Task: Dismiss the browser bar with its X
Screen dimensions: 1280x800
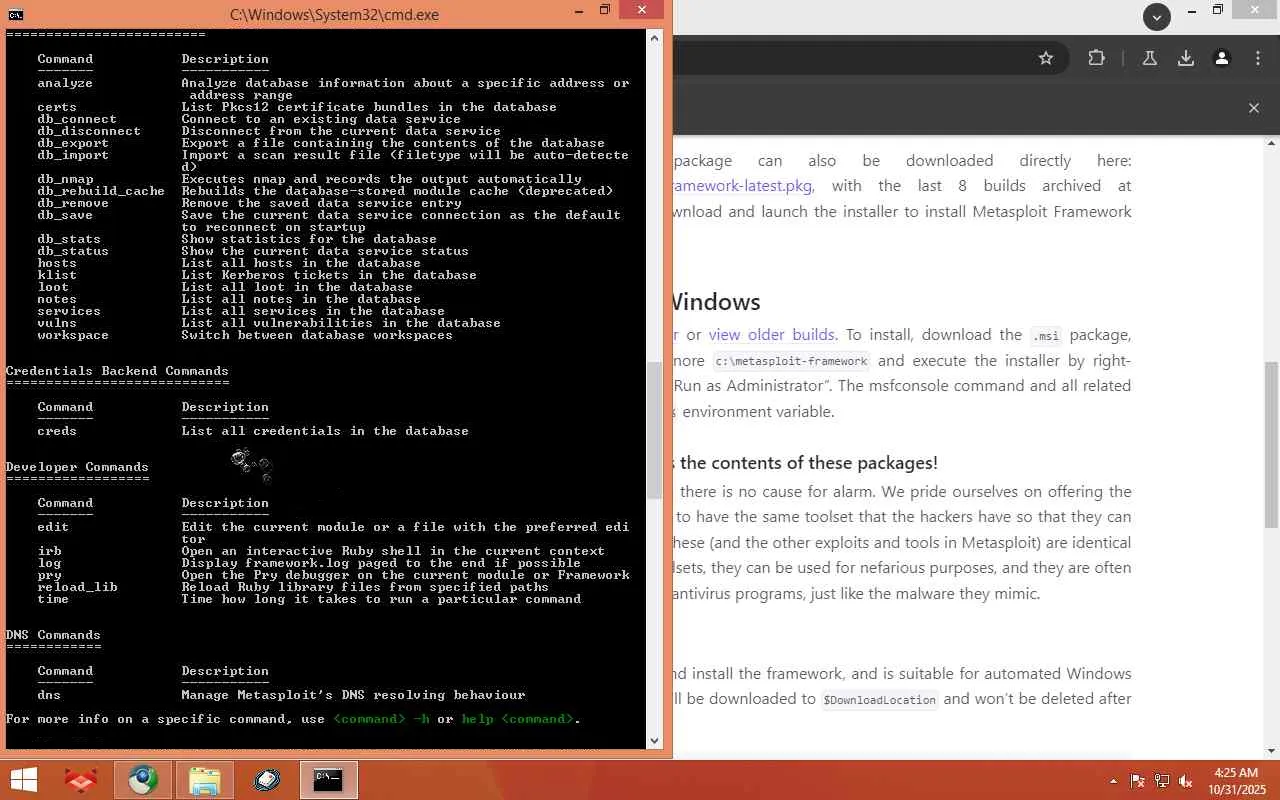Action: pyautogui.click(x=1254, y=108)
